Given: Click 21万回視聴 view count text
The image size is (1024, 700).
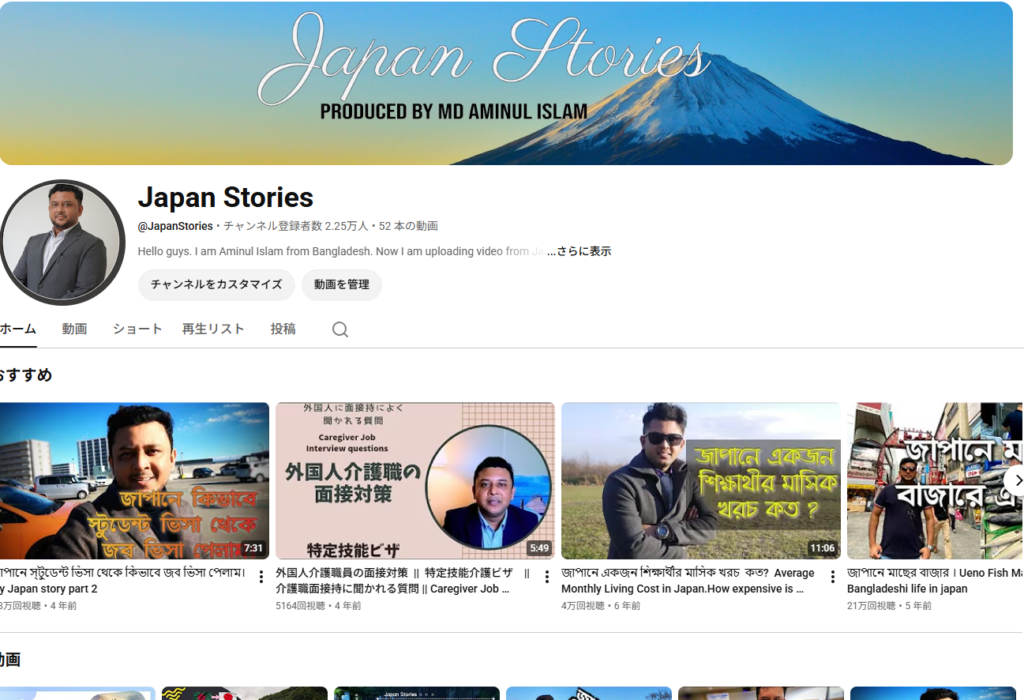Looking at the screenshot, I should tap(871, 606).
